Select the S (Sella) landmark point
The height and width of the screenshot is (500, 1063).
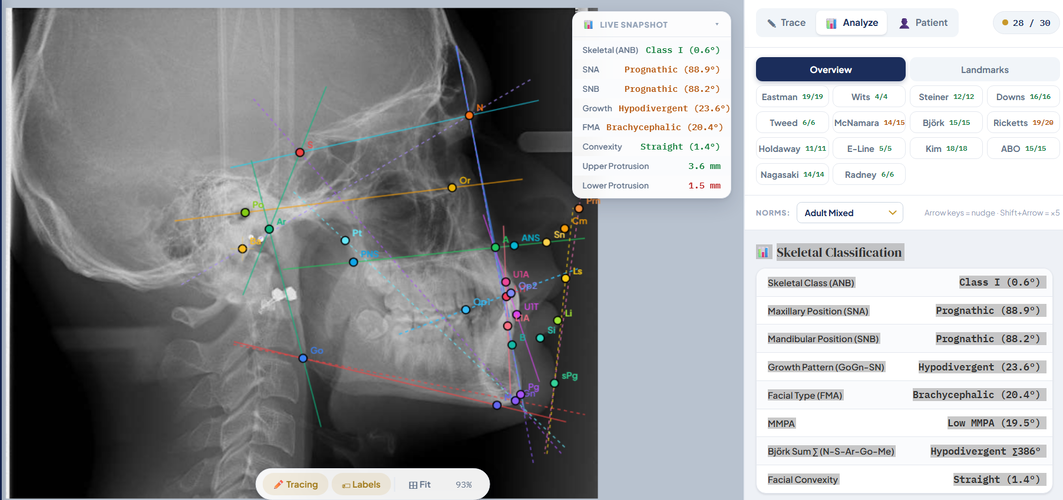[300, 152]
